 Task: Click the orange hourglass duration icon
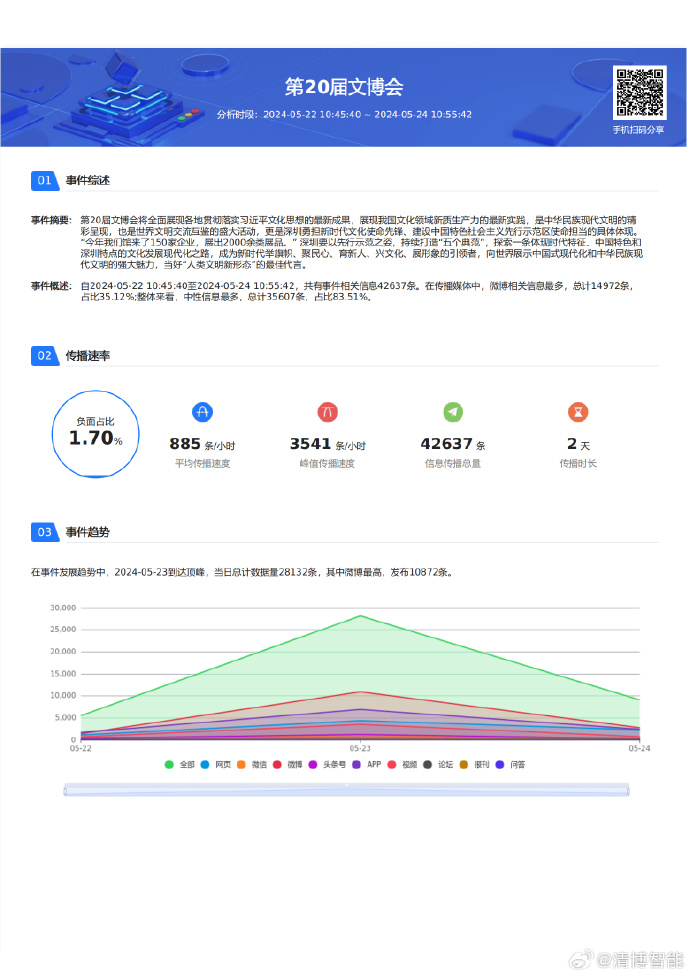coord(578,412)
